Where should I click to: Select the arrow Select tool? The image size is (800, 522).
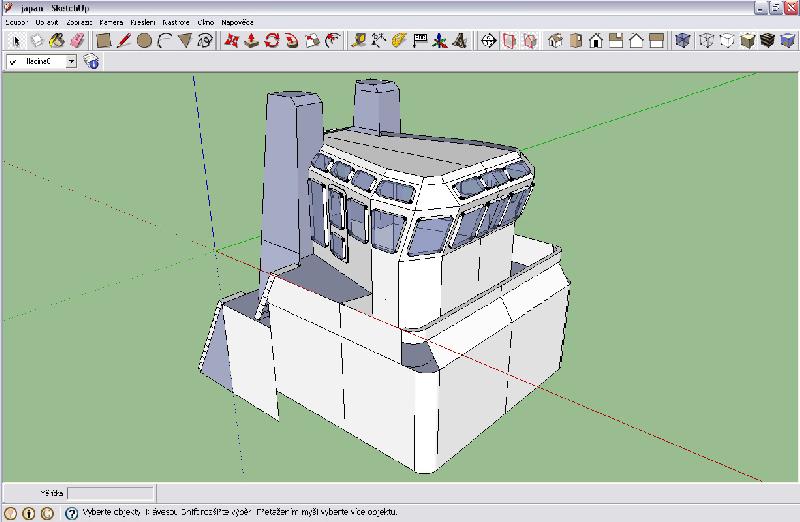pos(14,41)
